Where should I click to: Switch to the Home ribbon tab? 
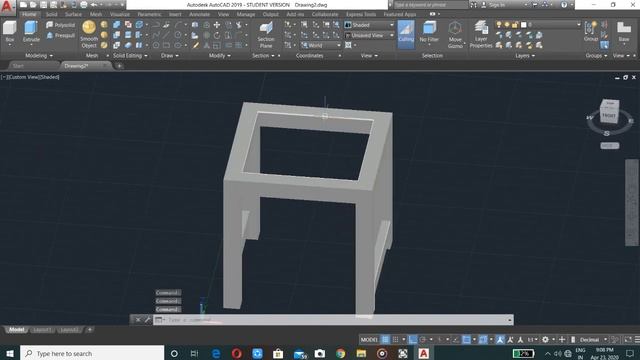[x=29, y=14]
